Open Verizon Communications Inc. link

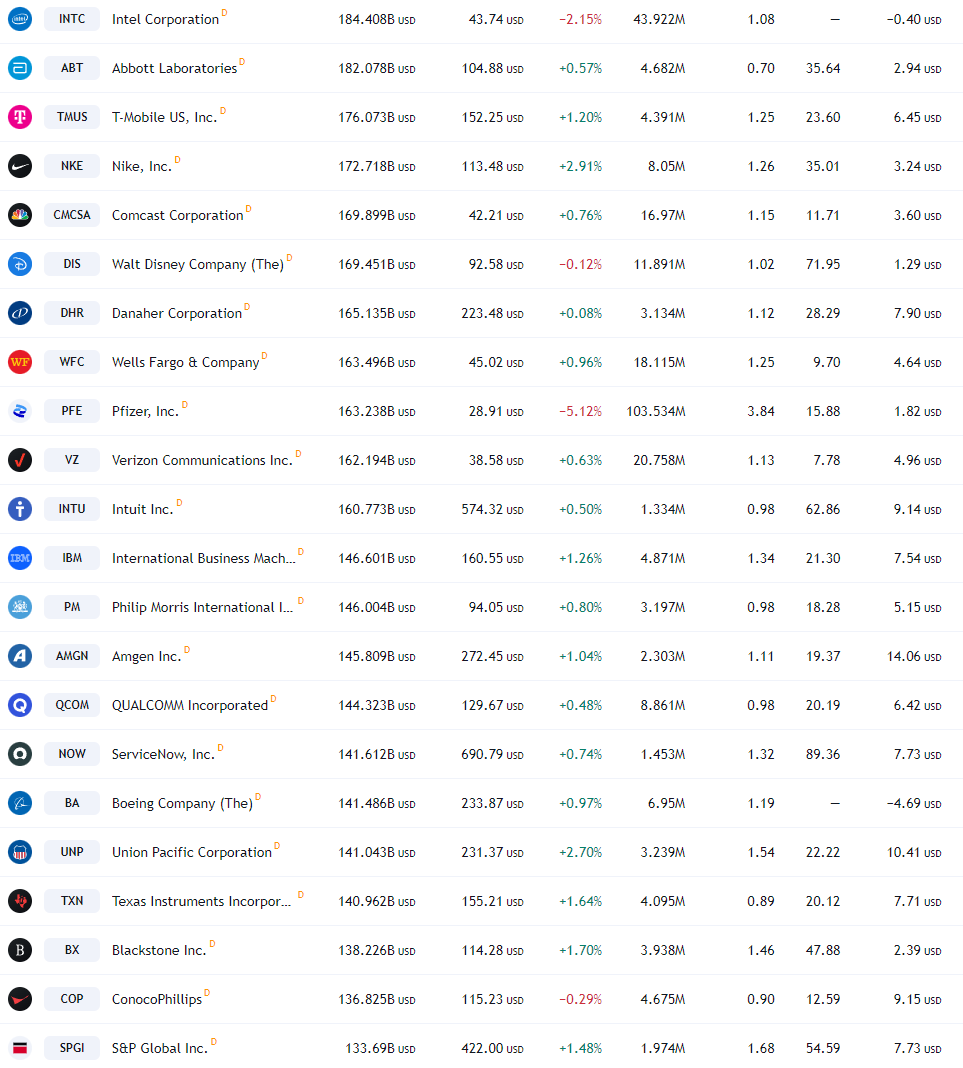pyautogui.click(x=202, y=460)
